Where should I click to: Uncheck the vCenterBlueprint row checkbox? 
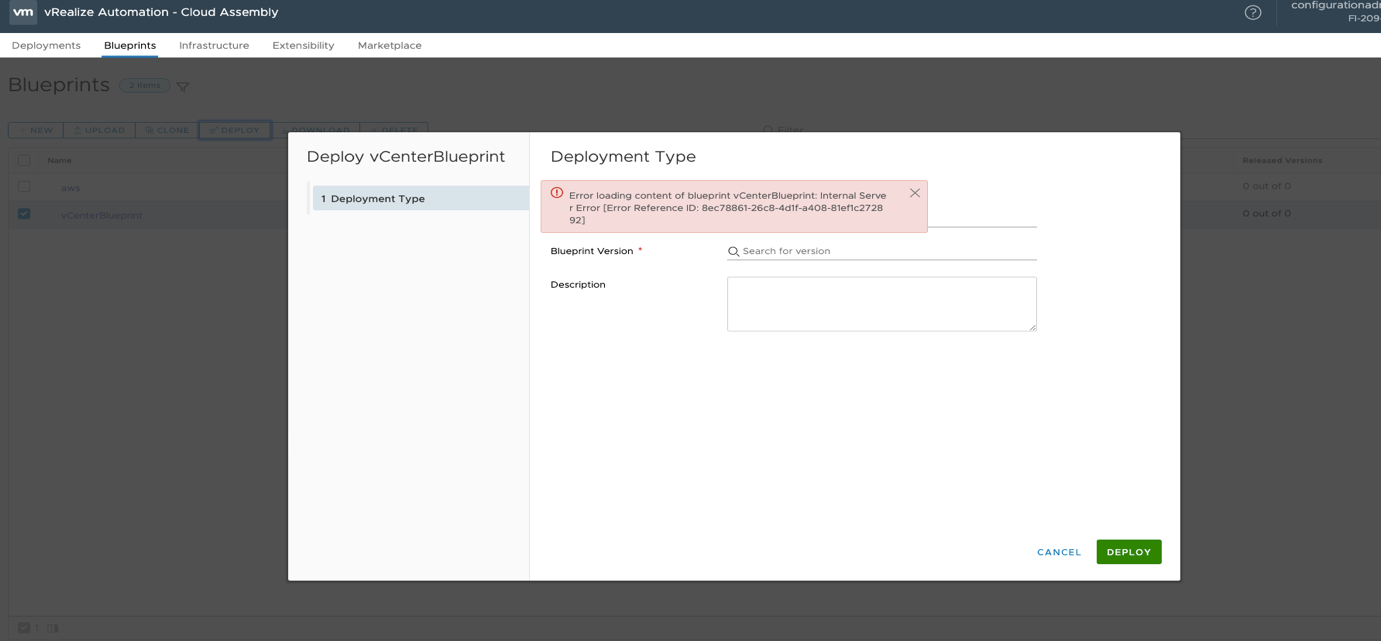click(x=24, y=214)
